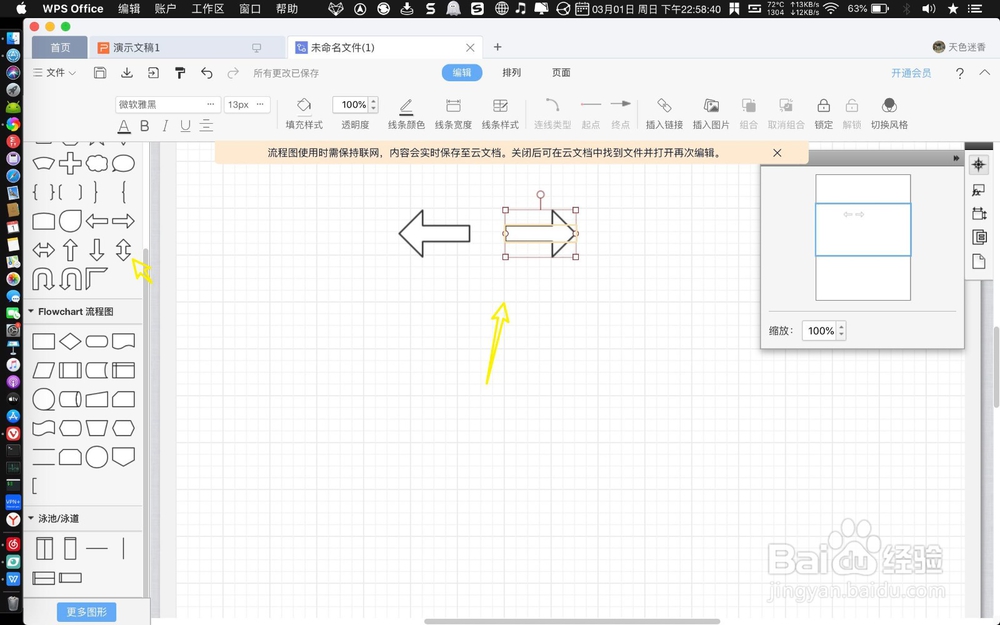The width and height of the screenshot is (1000, 625).
Task: Open the 微软雅黑 font family dropdown
Action: [165, 103]
